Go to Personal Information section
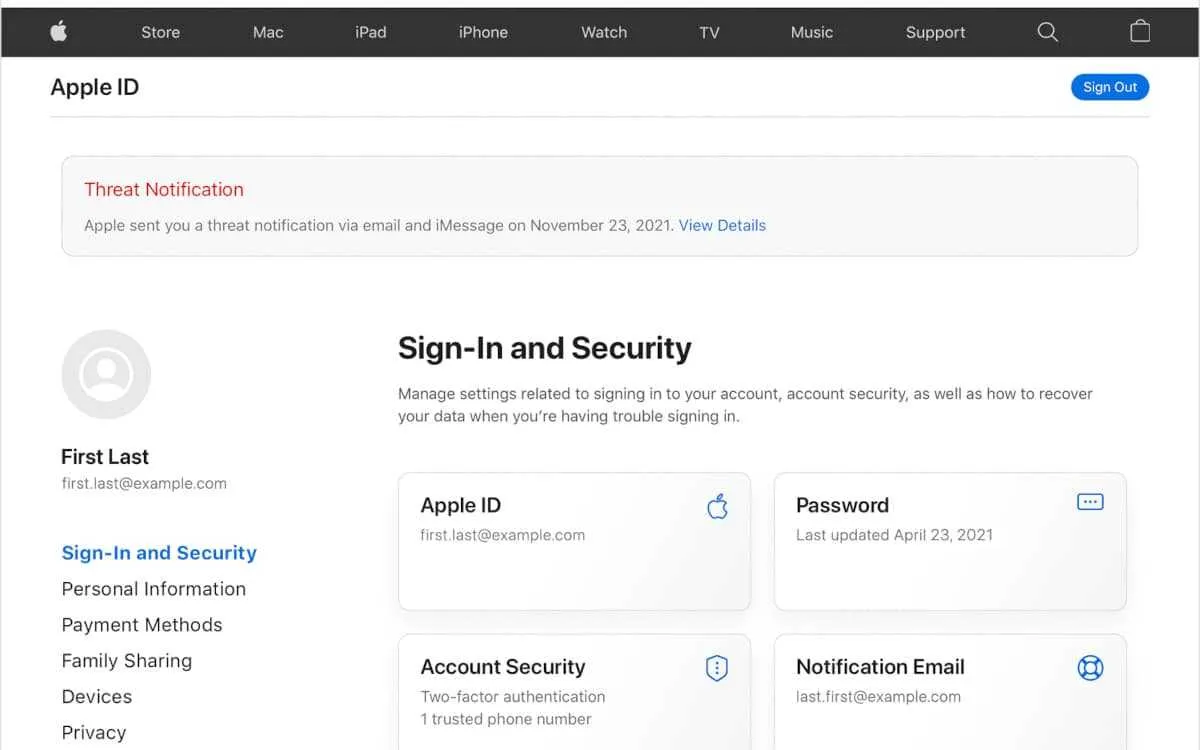 click(x=154, y=589)
